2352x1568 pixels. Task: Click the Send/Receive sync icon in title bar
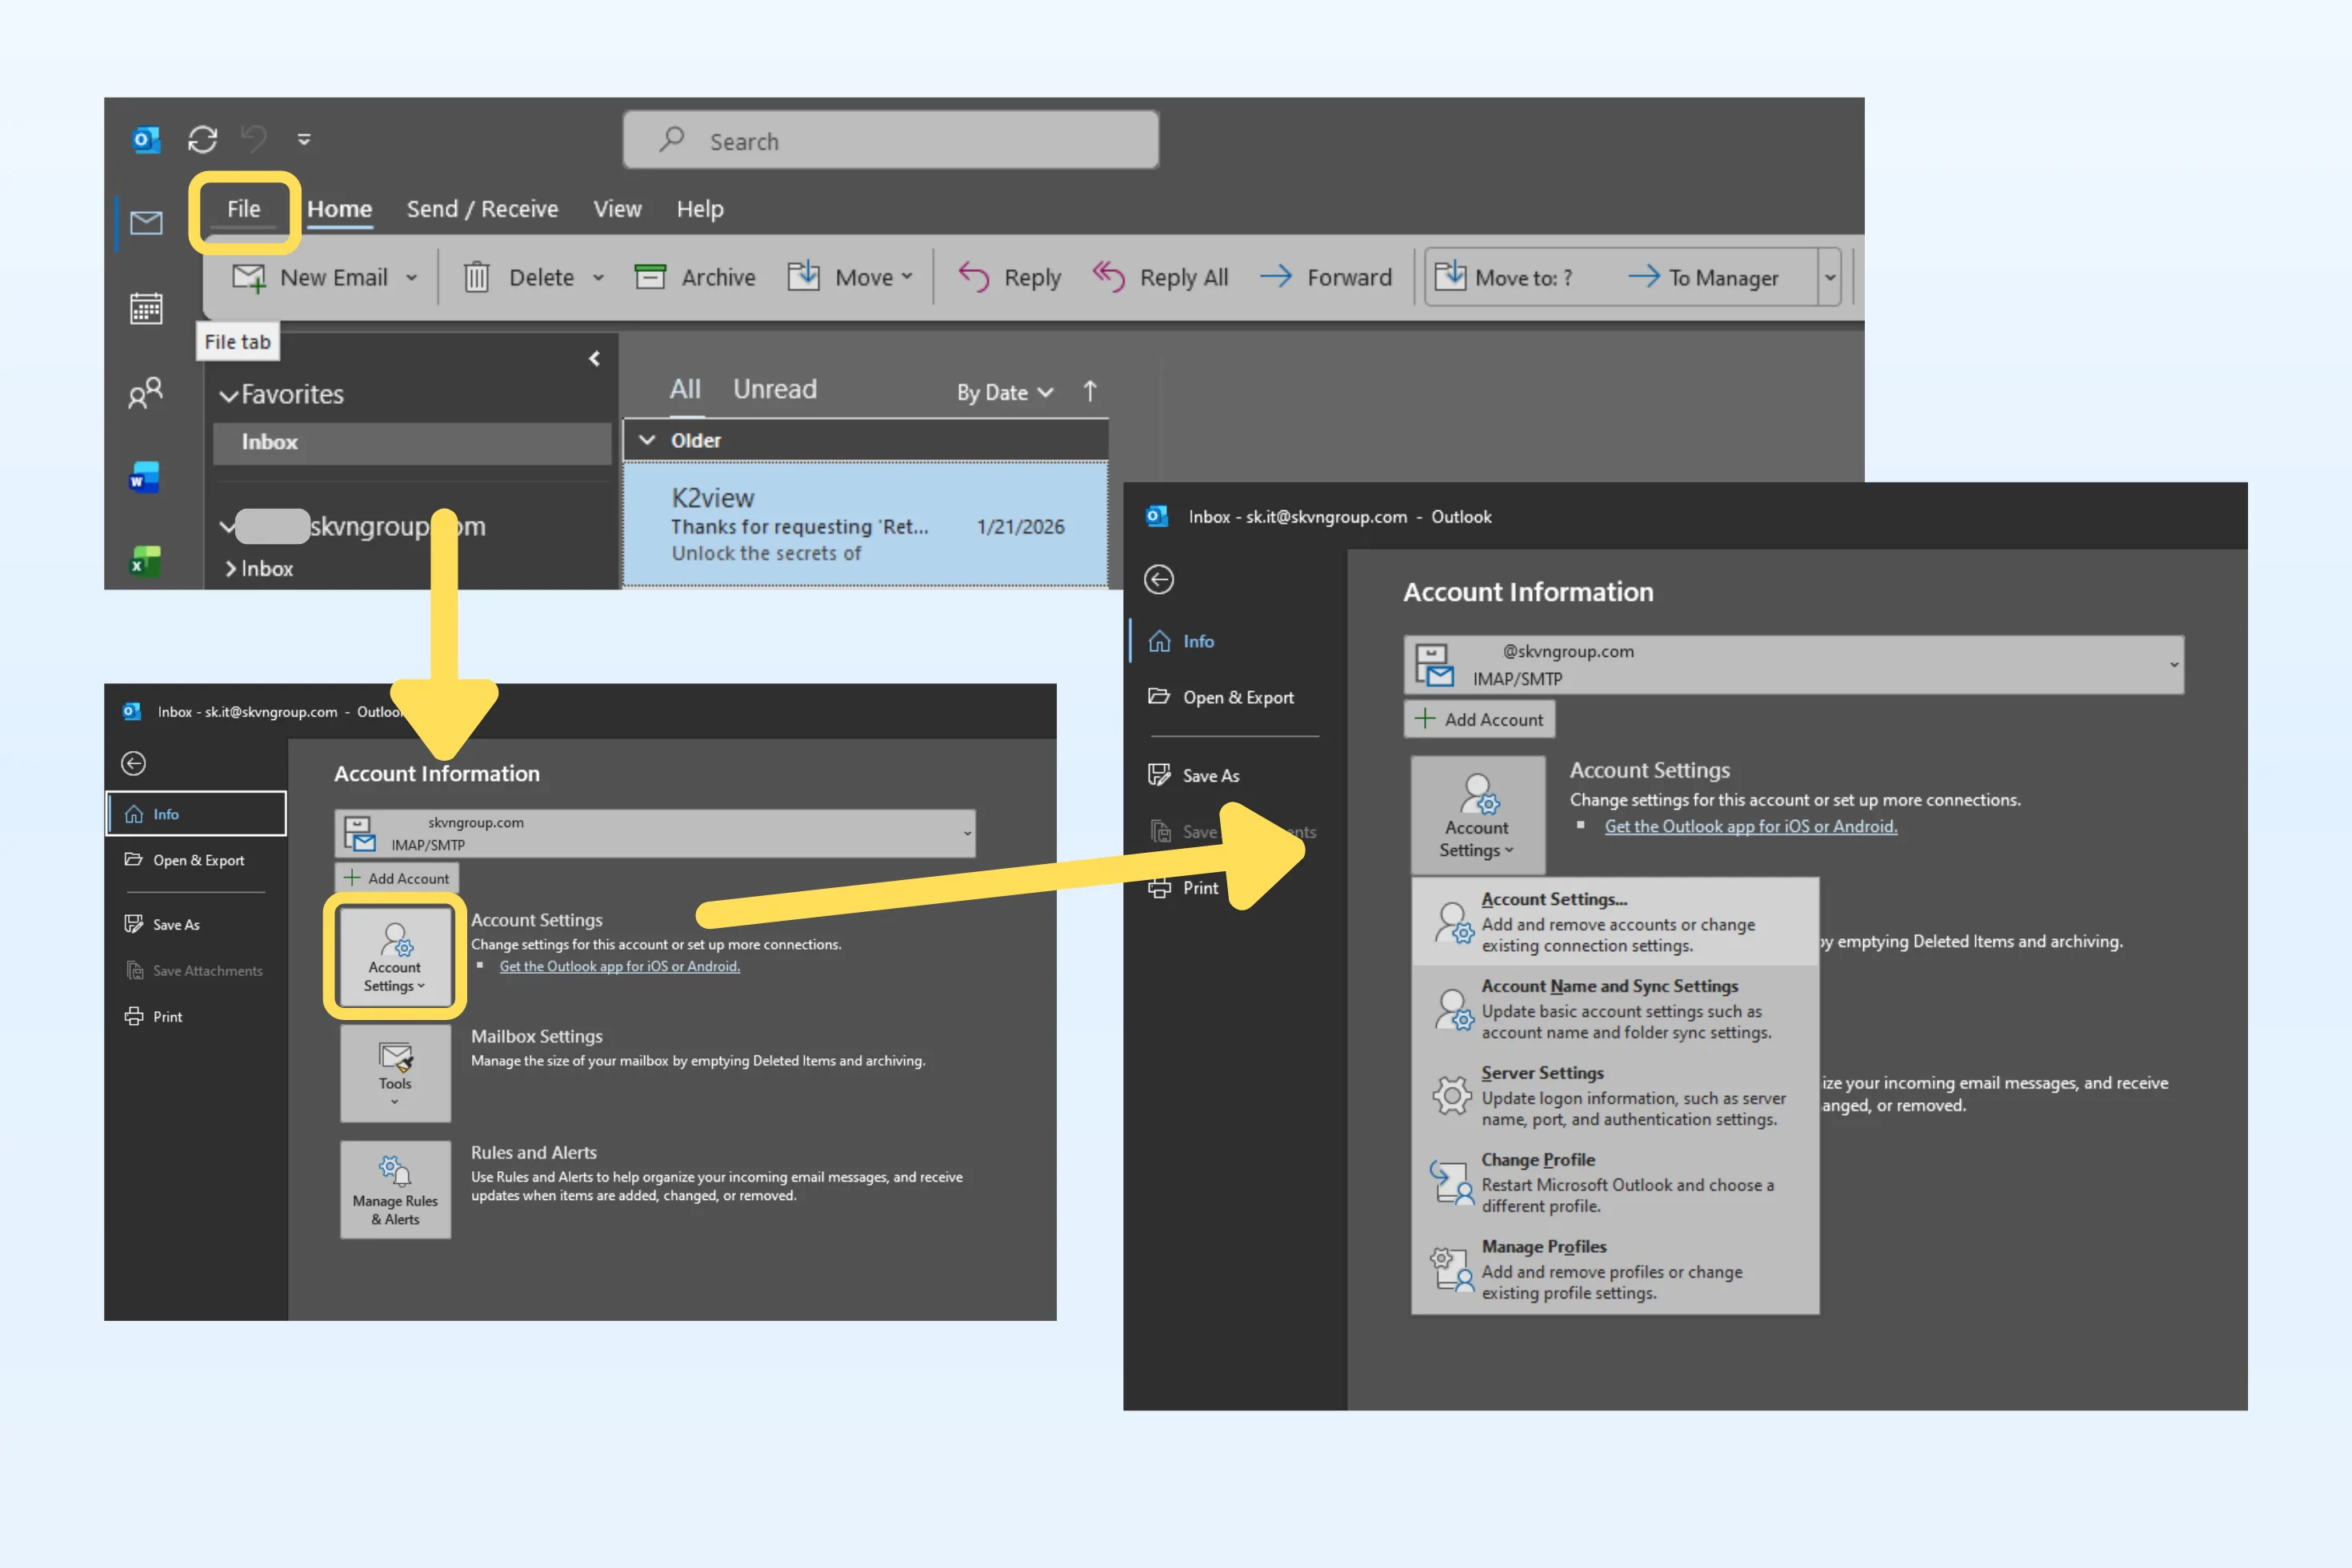[203, 139]
